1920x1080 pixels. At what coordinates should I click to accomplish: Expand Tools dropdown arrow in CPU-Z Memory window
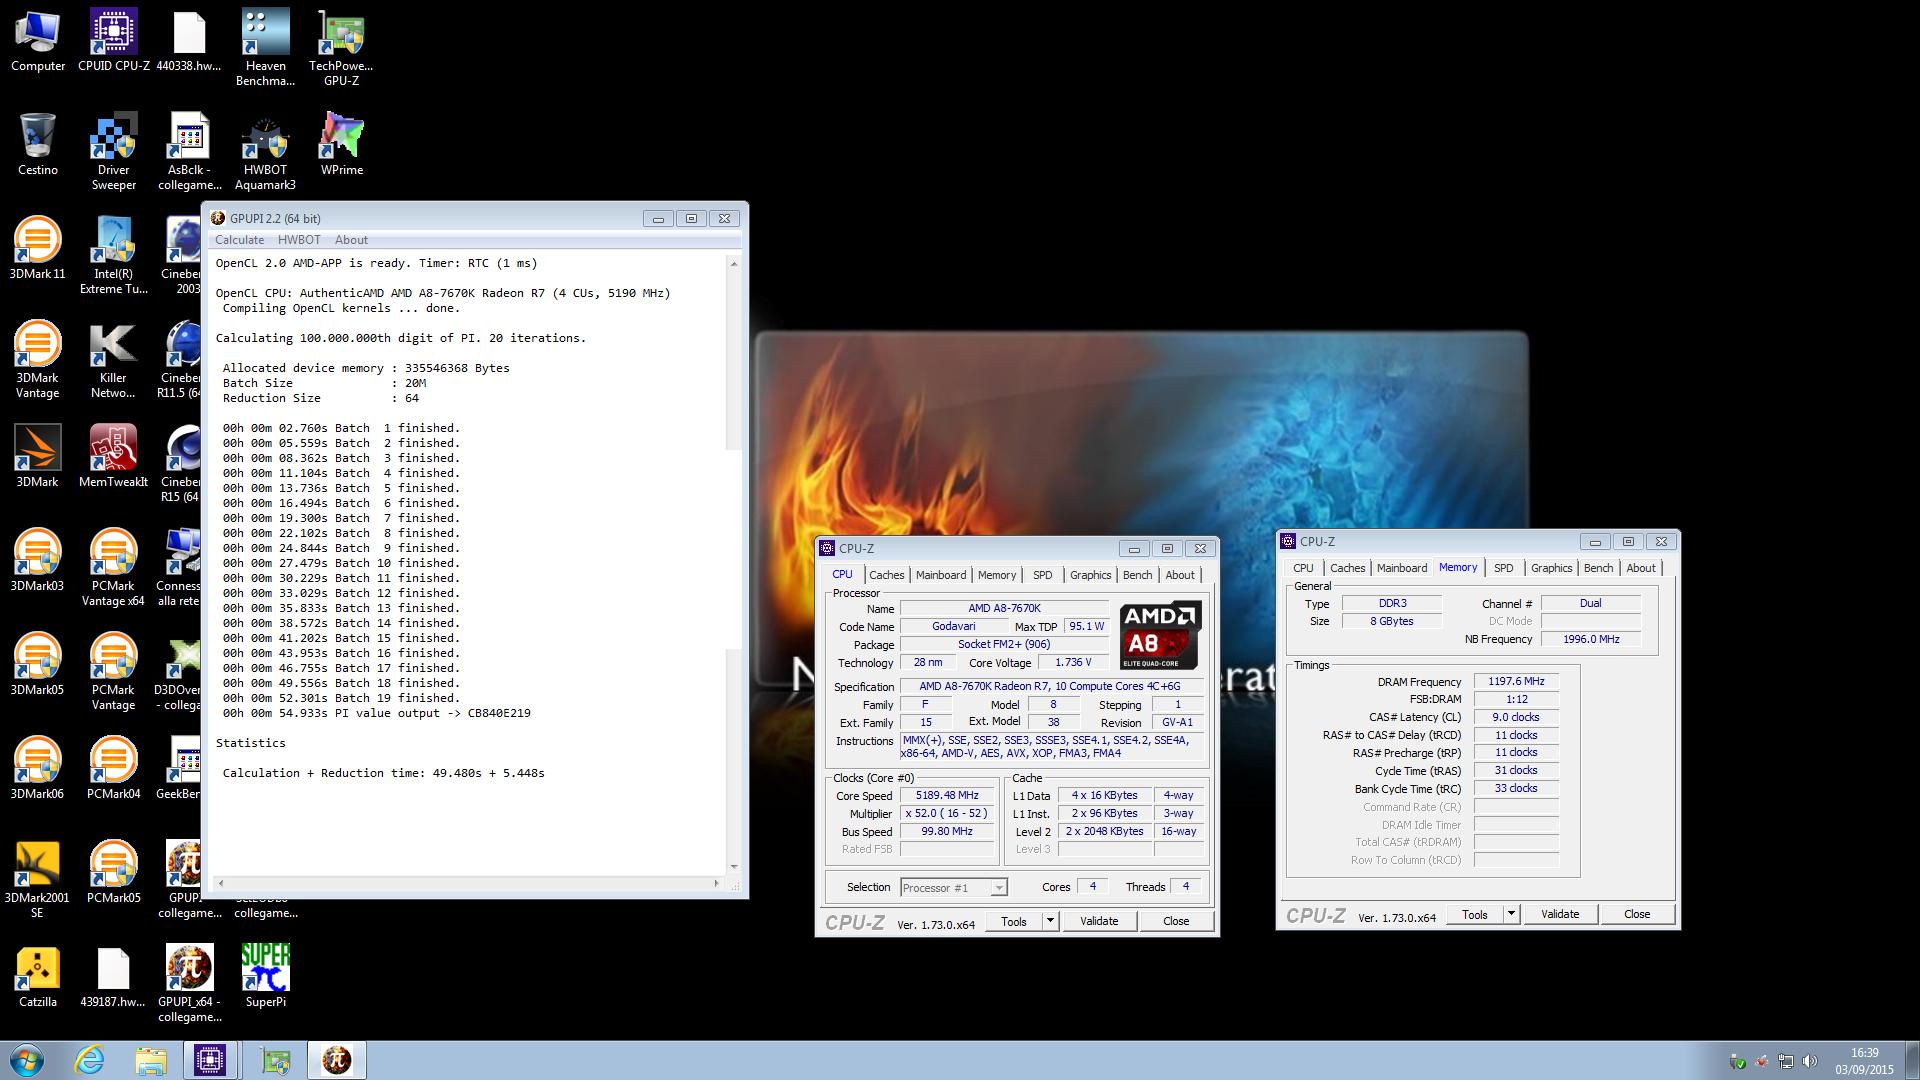(1511, 914)
